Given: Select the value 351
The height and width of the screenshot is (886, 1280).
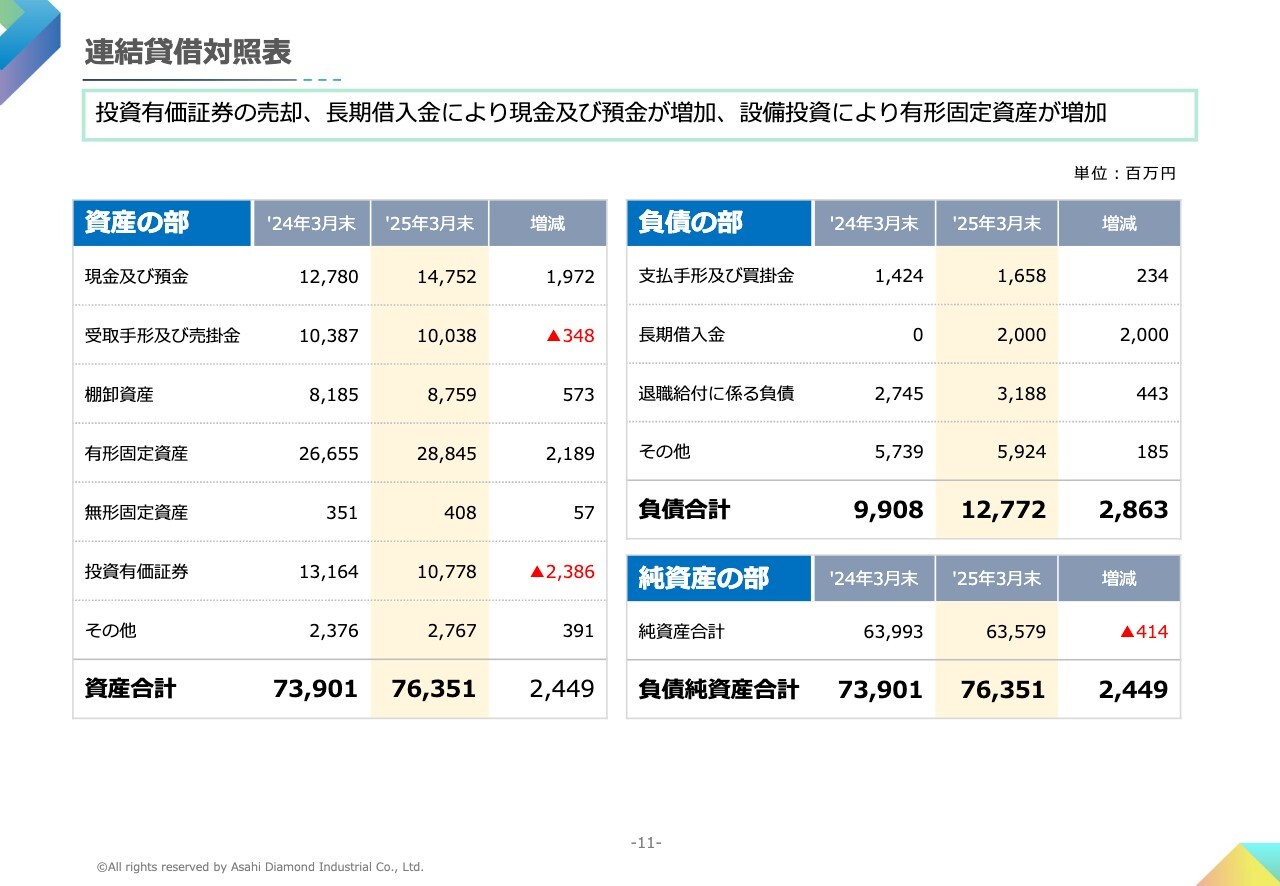Looking at the screenshot, I should point(342,513).
